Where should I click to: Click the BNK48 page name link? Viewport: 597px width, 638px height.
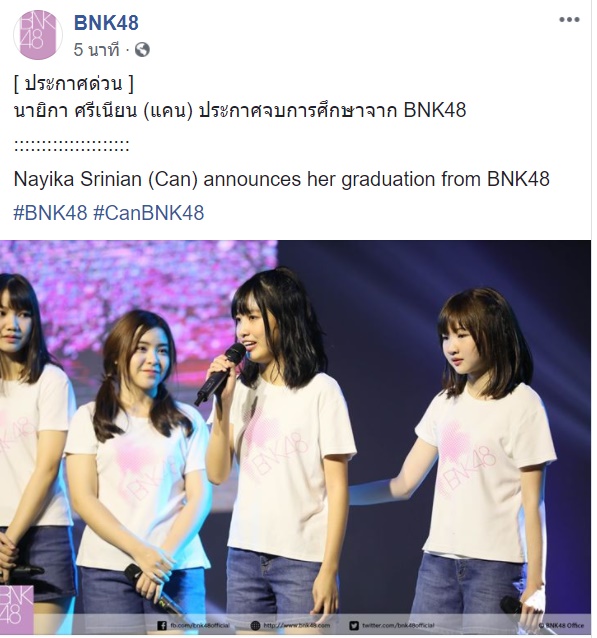(x=106, y=23)
